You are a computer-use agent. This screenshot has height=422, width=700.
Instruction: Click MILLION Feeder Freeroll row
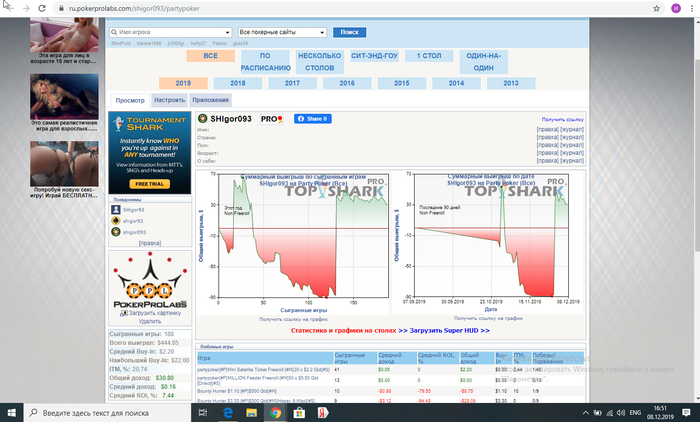click(390, 380)
